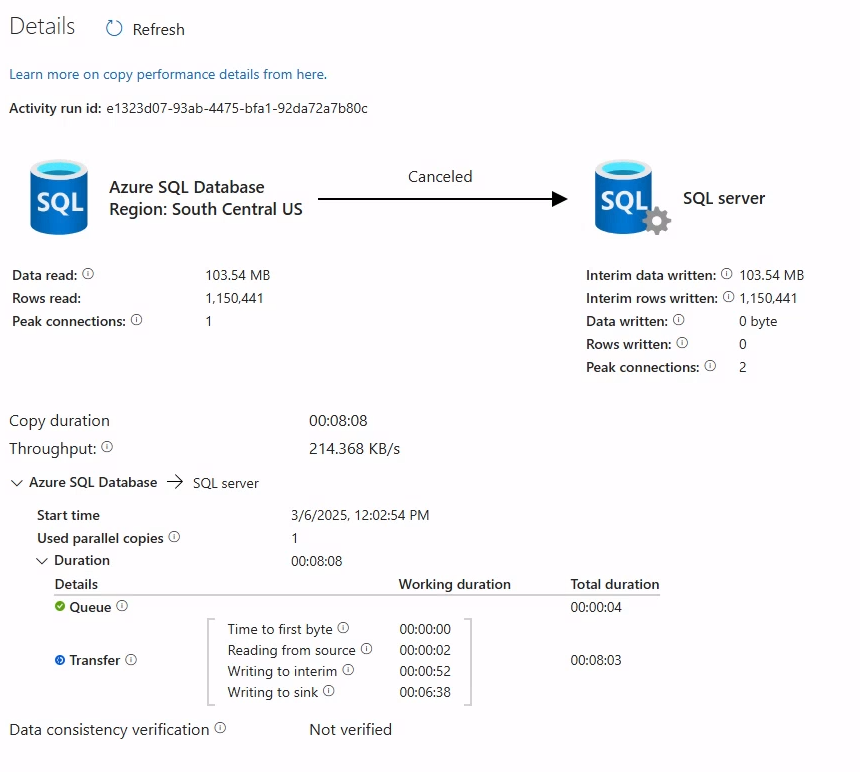860x772 pixels.
Task: Click the 0 byte Data written value
Action: click(758, 321)
